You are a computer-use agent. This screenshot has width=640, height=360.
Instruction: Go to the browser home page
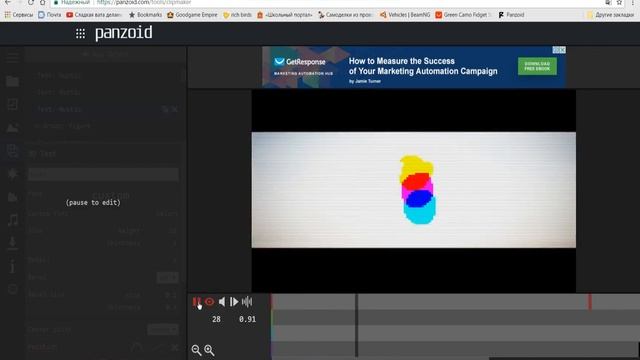pos(42,2)
